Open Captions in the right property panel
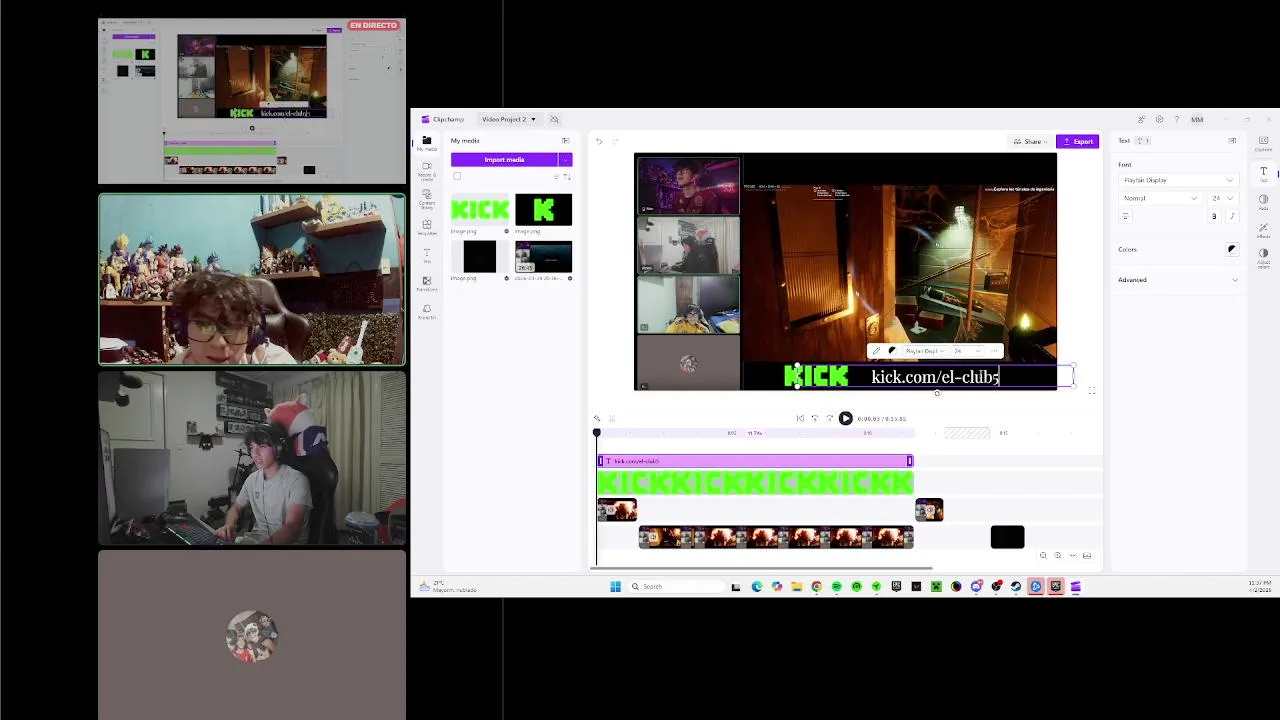Viewport: 1280px width, 720px height. tap(1263, 144)
